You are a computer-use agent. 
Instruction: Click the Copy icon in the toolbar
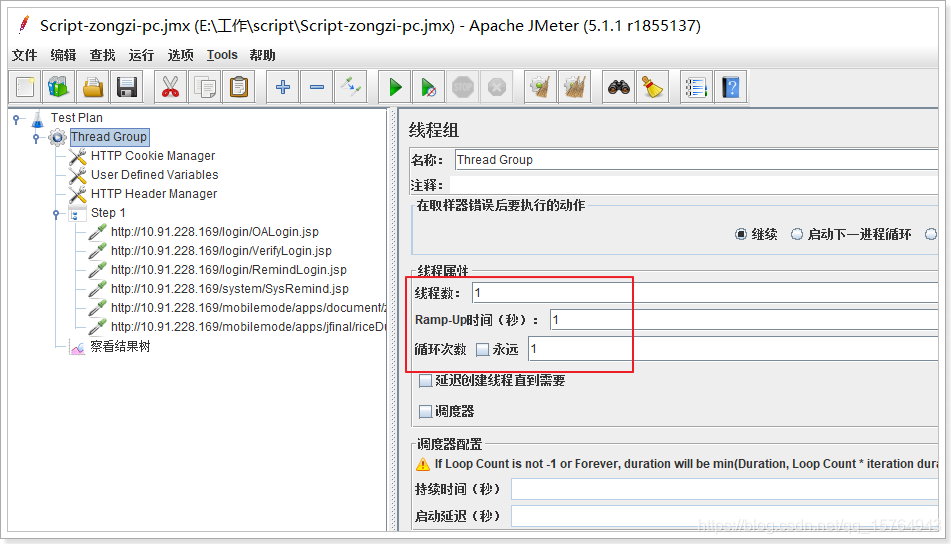205,87
